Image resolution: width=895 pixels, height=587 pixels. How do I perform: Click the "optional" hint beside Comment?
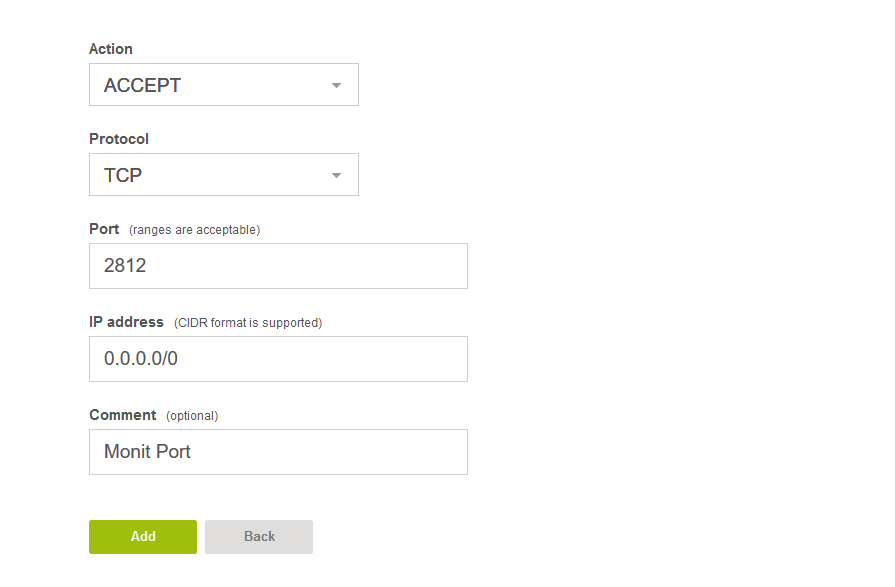point(191,416)
